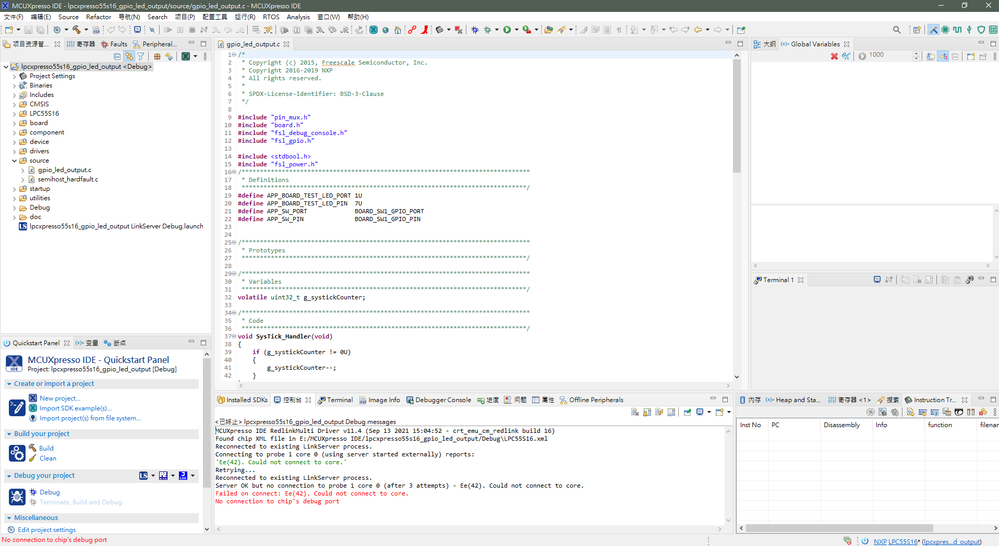Screen dimensions: 999x546
Task: Toggle the Develop perspective button at top right
Action: [x=933, y=30]
